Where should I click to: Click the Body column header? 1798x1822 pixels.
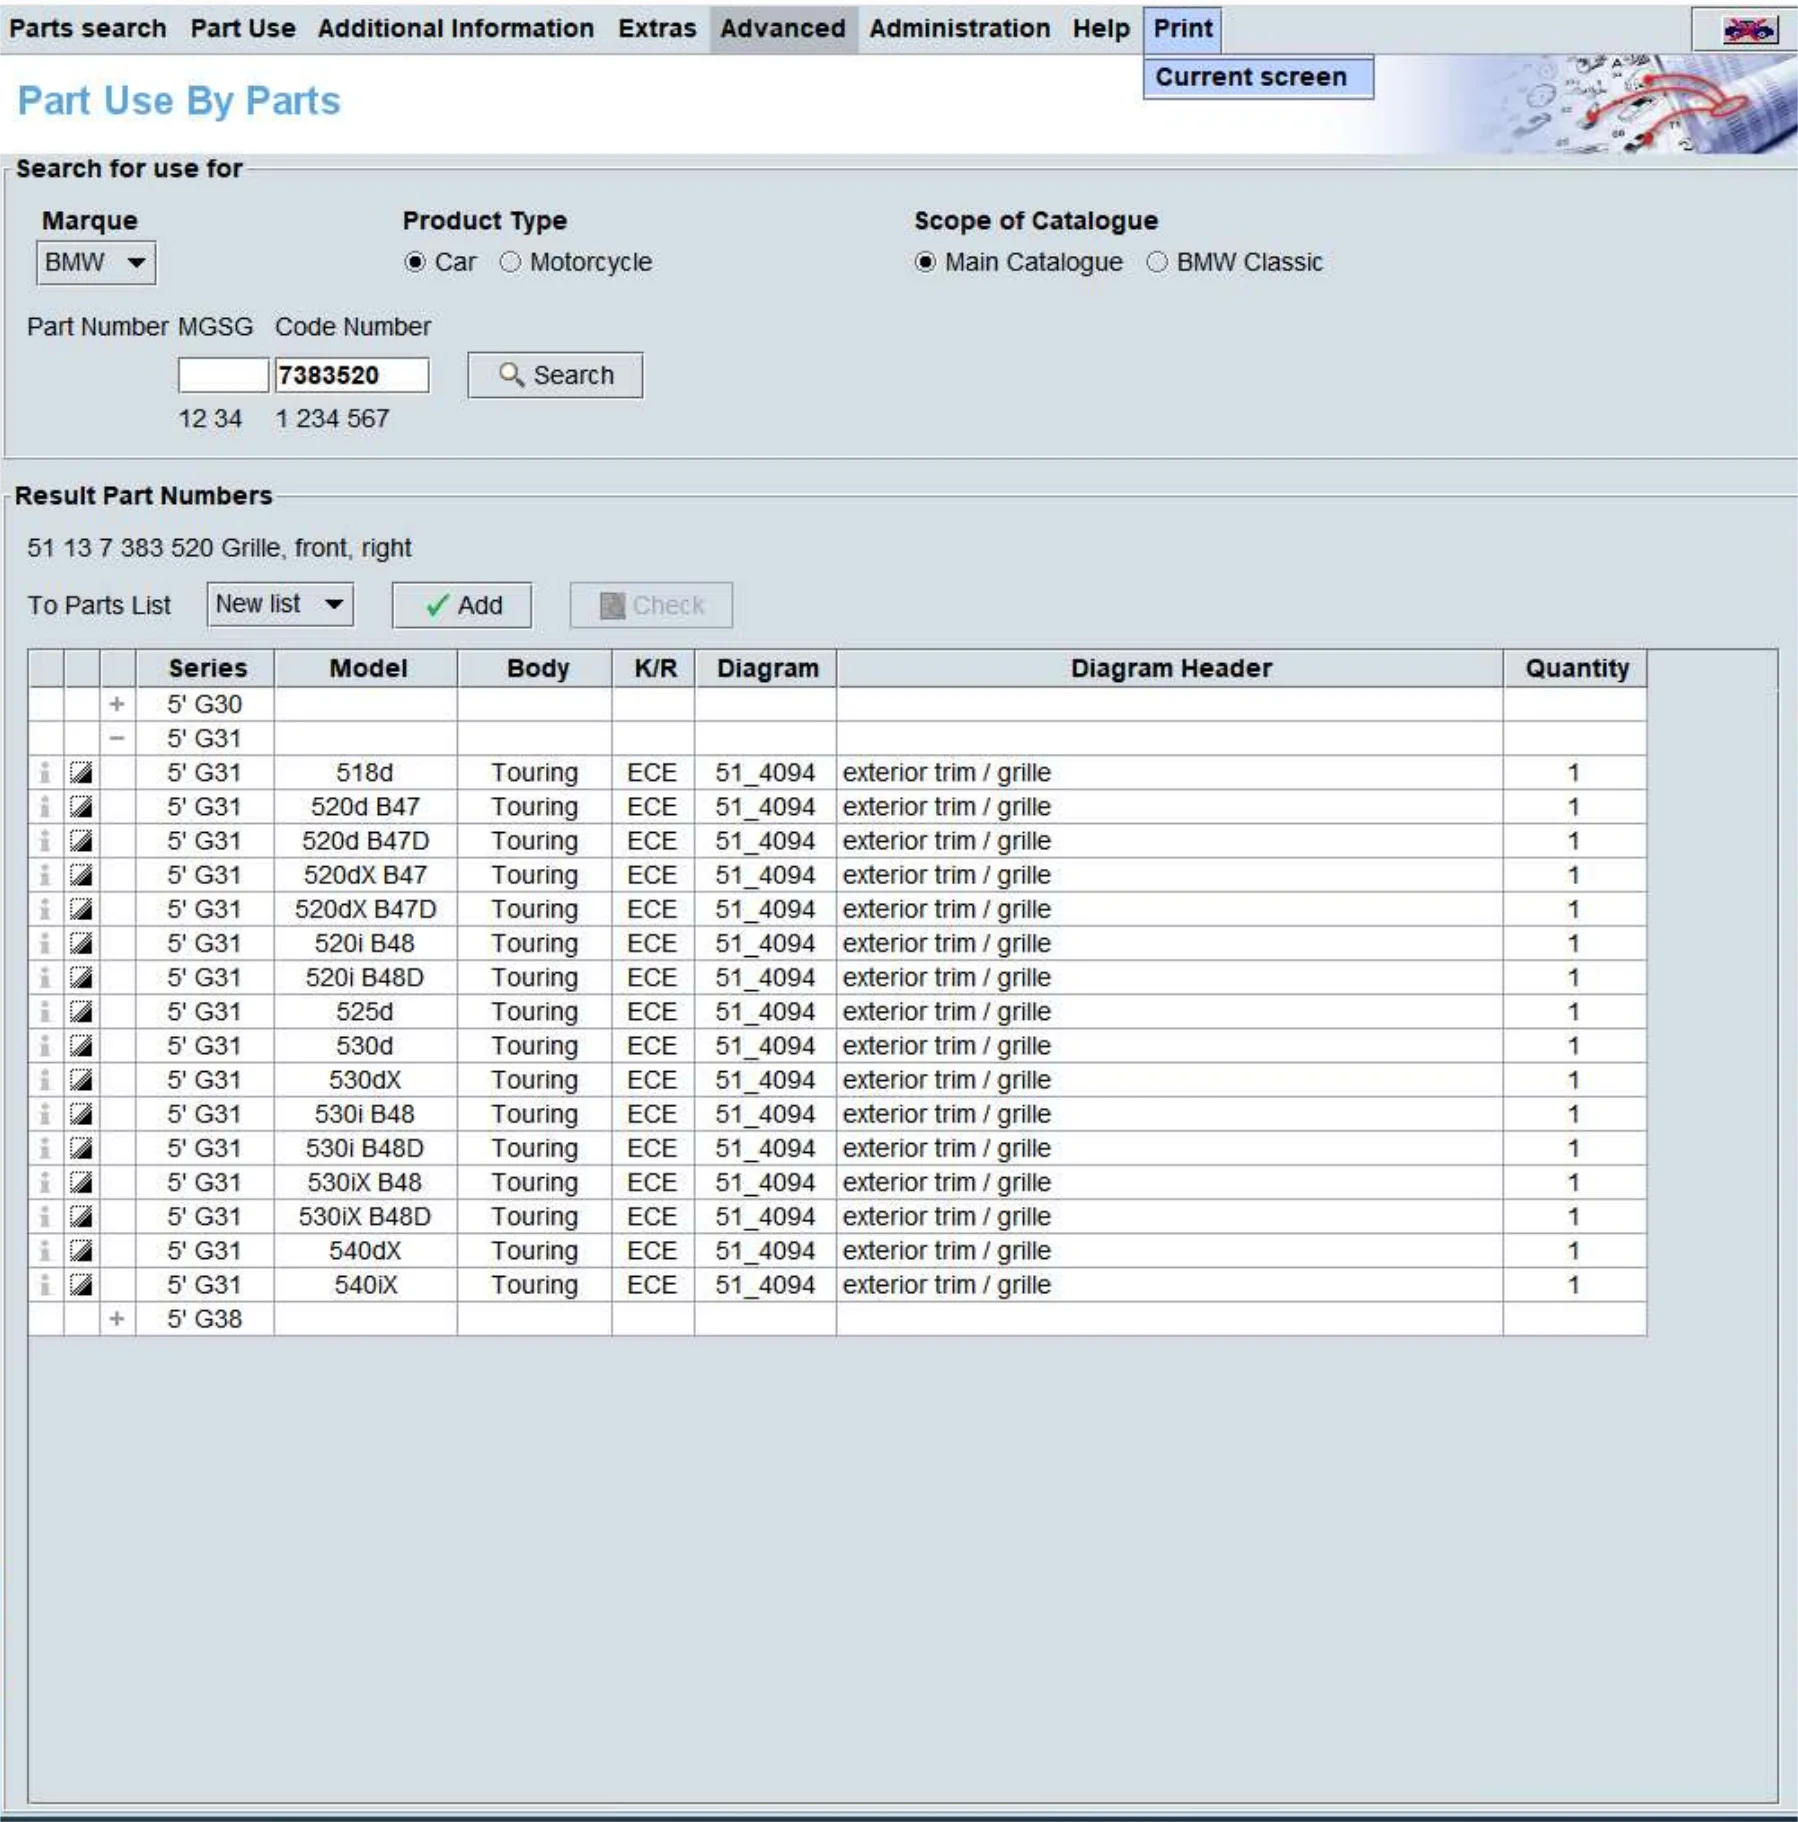point(535,668)
